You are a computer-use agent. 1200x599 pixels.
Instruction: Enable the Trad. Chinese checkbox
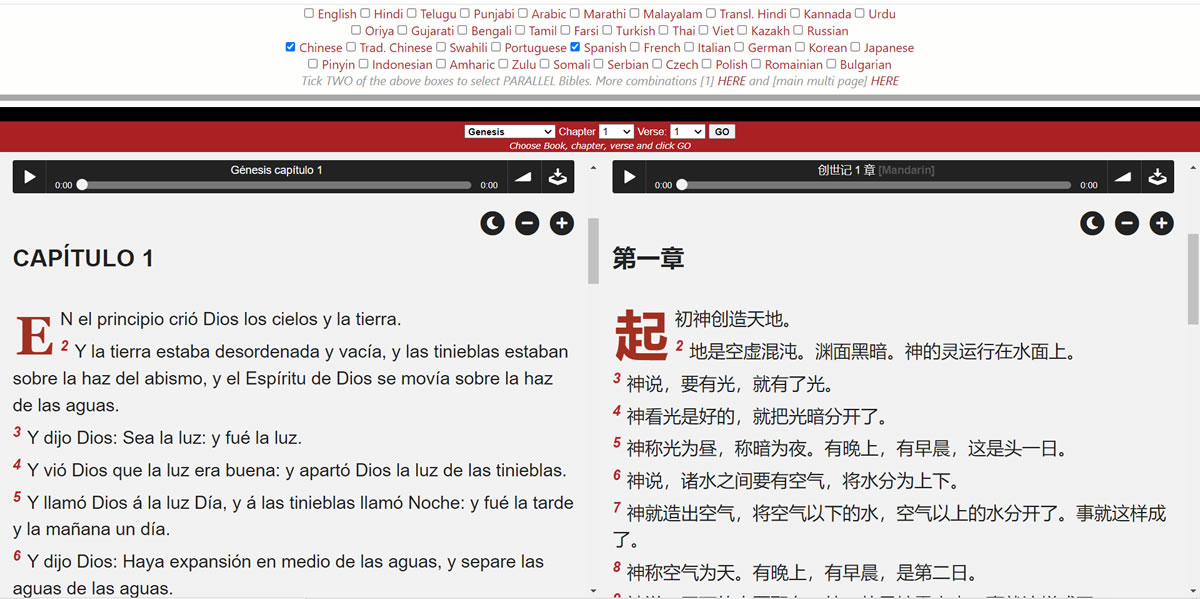[x=351, y=47]
